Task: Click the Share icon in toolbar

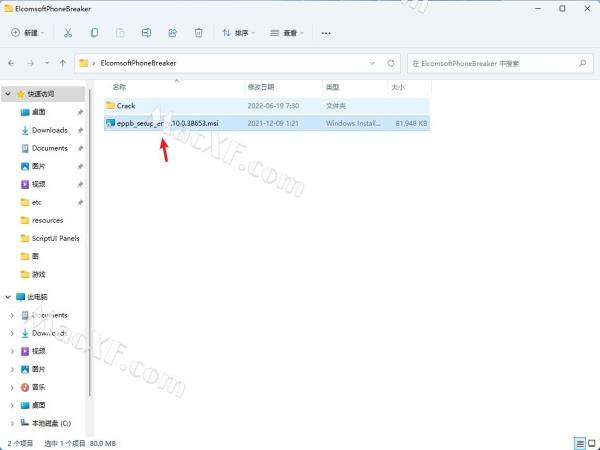Action: click(172, 33)
